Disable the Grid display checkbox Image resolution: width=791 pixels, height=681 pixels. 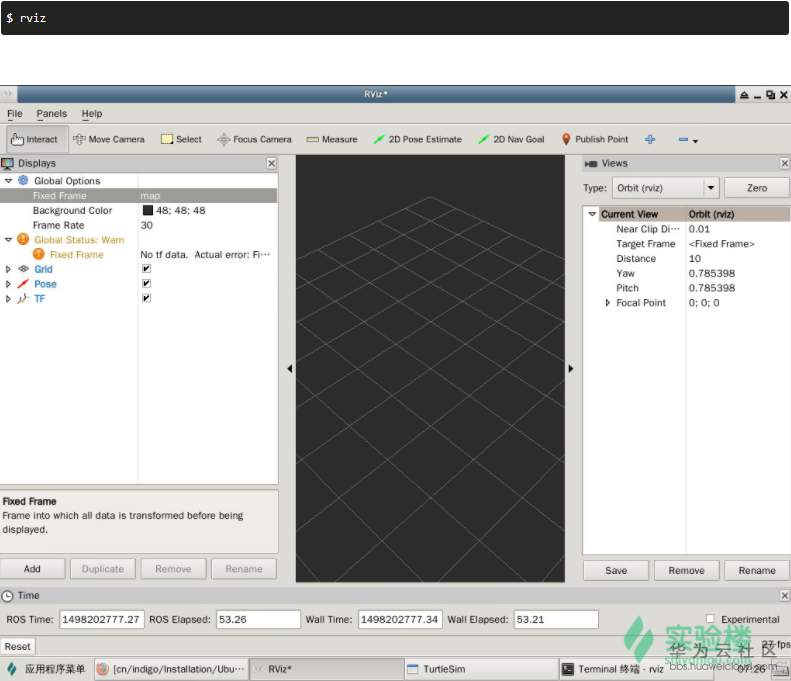(x=146, y=269)
